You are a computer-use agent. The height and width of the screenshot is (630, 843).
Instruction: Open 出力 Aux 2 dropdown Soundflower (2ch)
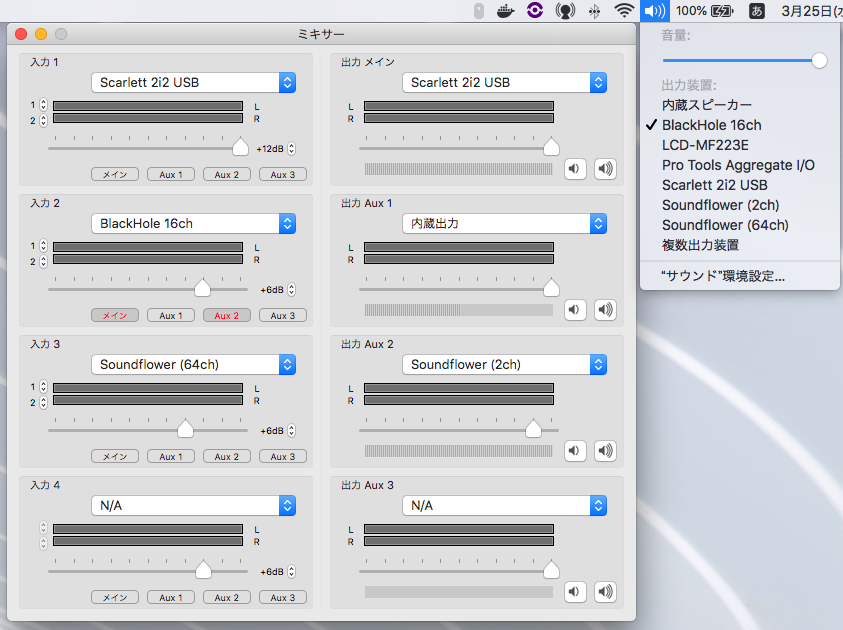tap(504, 364)
